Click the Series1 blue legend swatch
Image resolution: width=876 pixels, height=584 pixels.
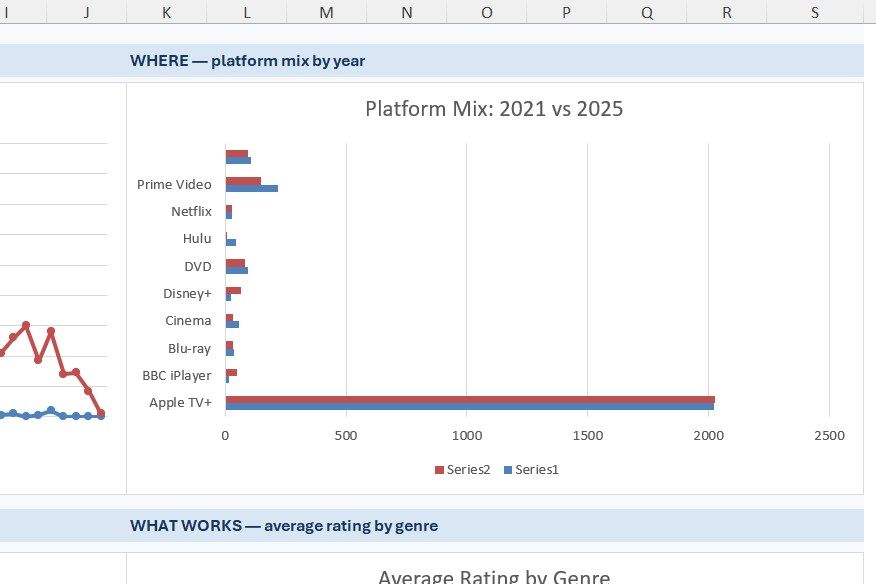pos(508,470)
